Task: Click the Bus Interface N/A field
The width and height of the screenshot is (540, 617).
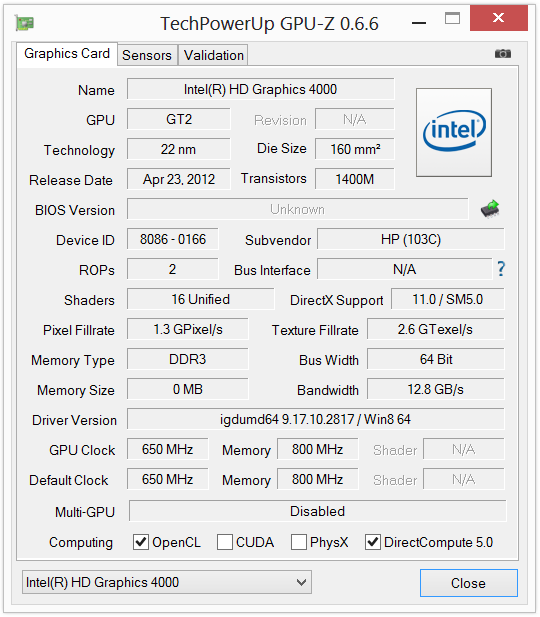Action: pyautogui.click(x=405, y=269)
